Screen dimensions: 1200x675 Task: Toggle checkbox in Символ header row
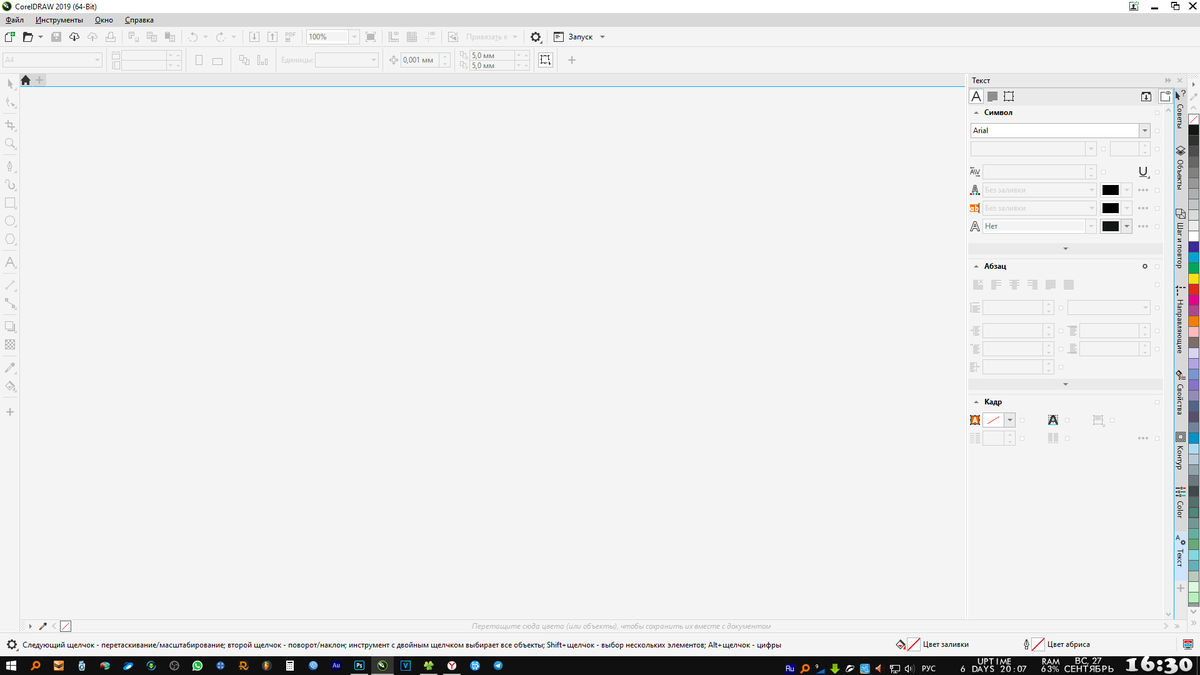coord(1158,113)
